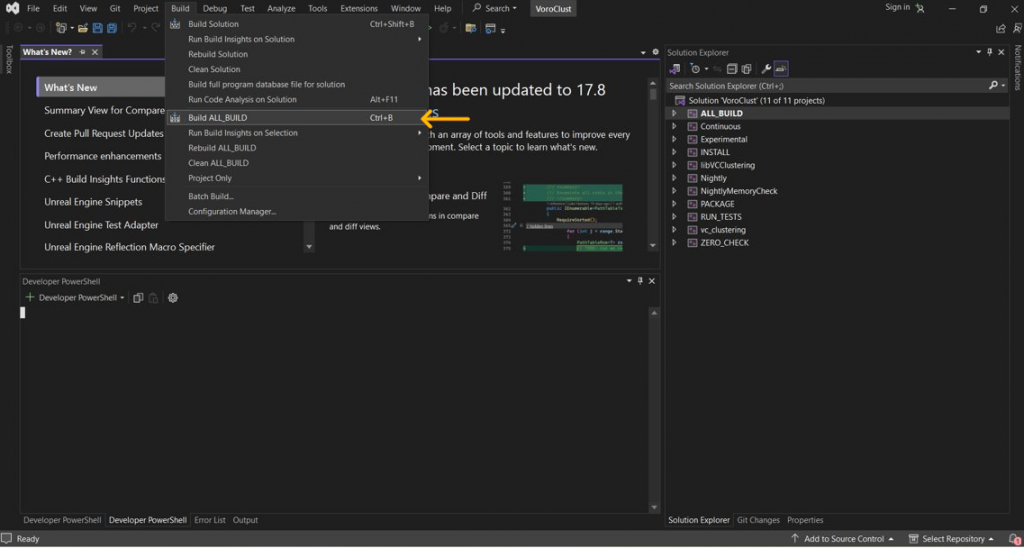Click the Pending Changes Filter clock icon

695,69
